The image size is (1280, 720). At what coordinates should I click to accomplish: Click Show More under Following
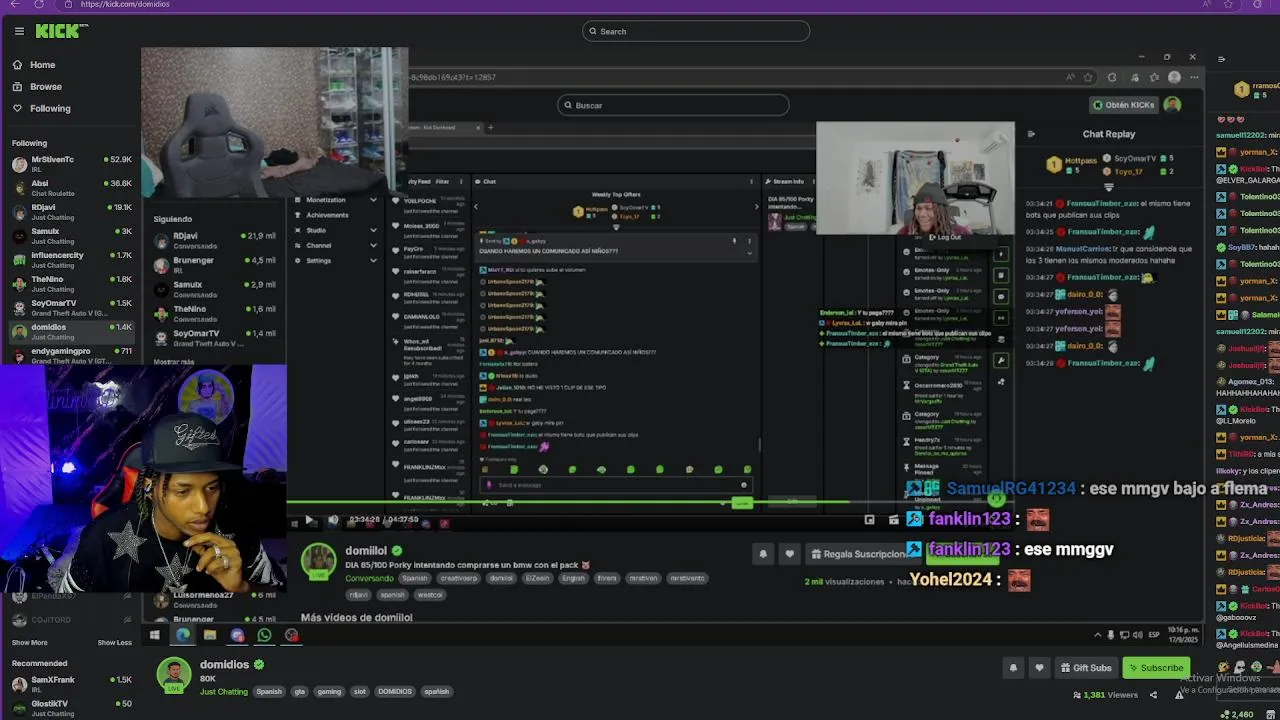click(x=30, y=642)
